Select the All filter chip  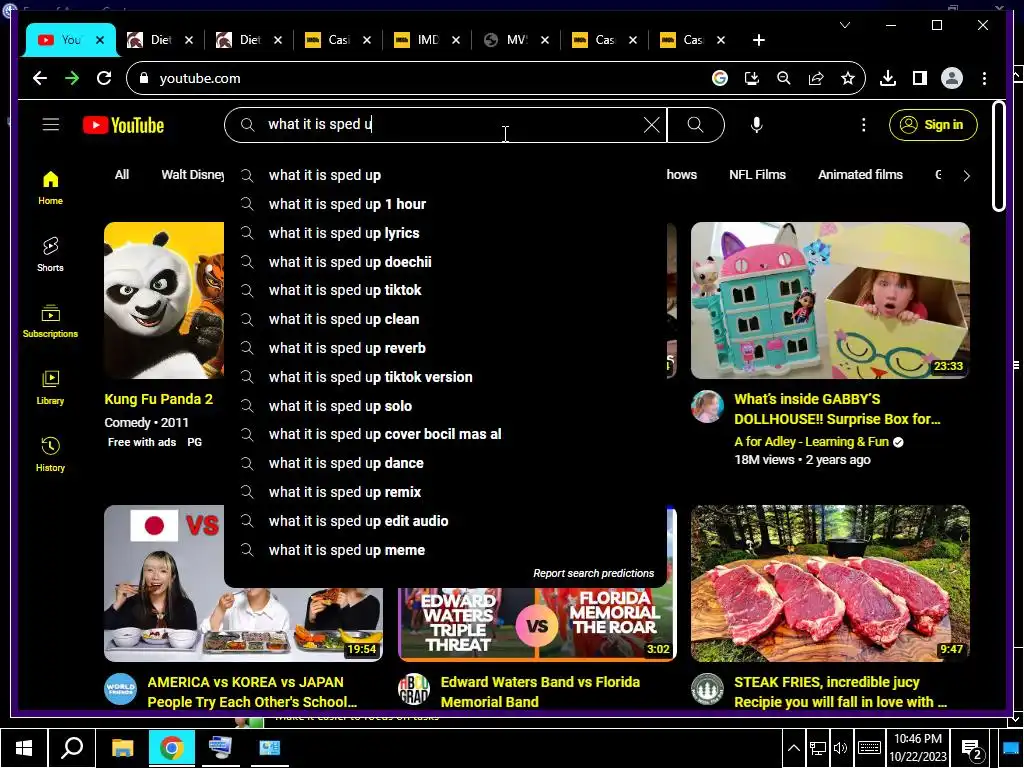click(122, 175)
